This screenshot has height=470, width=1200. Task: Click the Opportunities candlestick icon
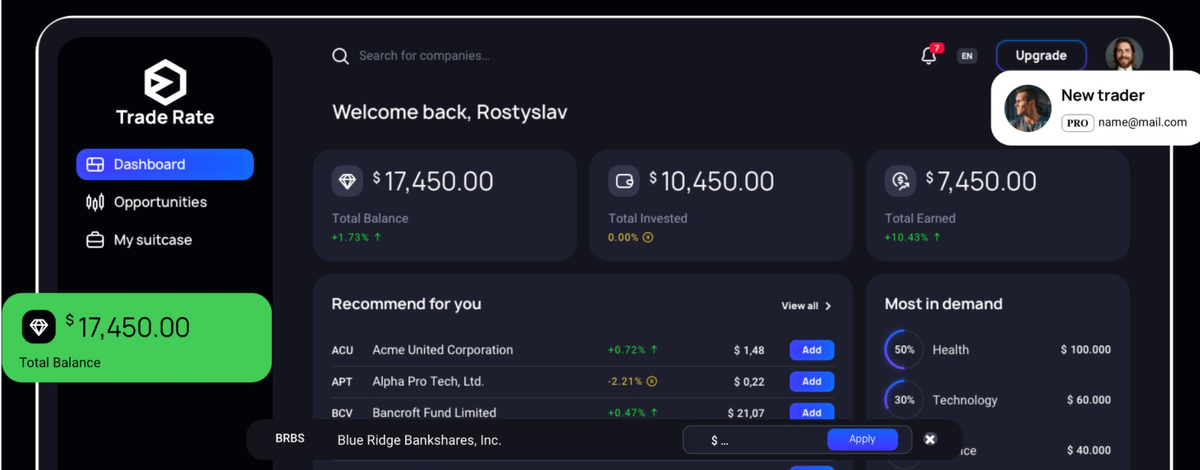coord(95,202)
